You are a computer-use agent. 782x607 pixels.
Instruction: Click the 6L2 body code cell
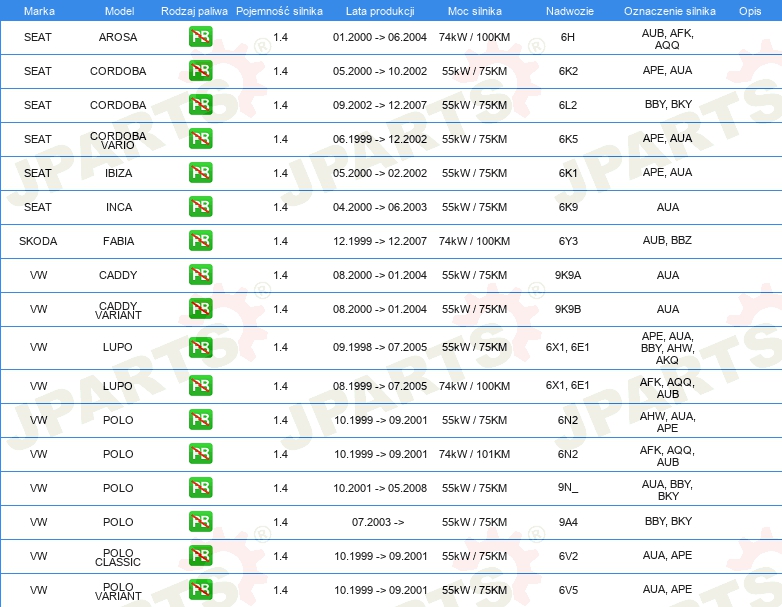[x=568, y=105]
